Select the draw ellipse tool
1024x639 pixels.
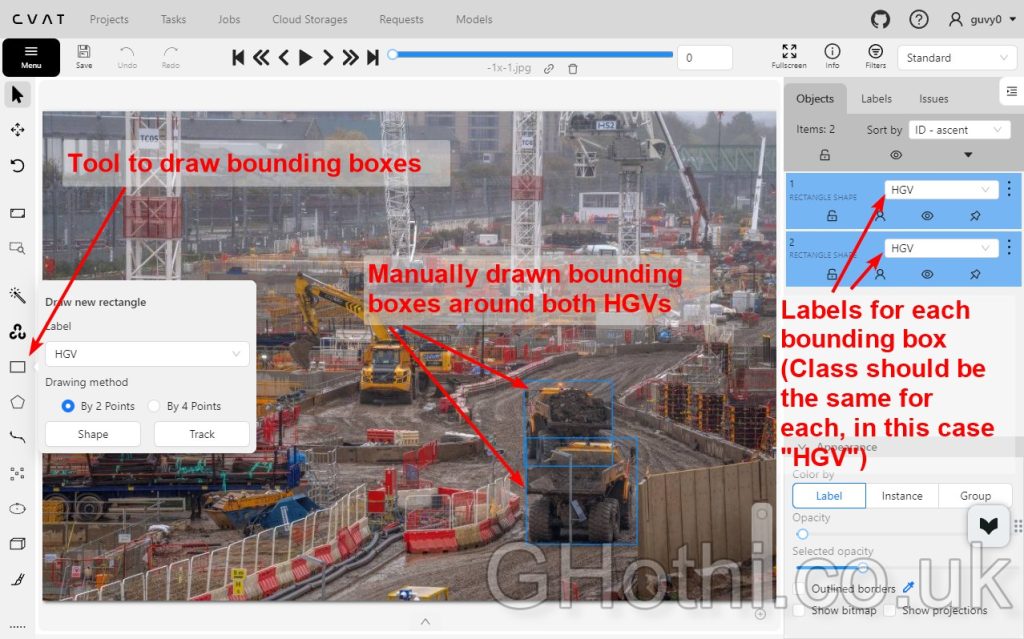(x=17, y=508)
